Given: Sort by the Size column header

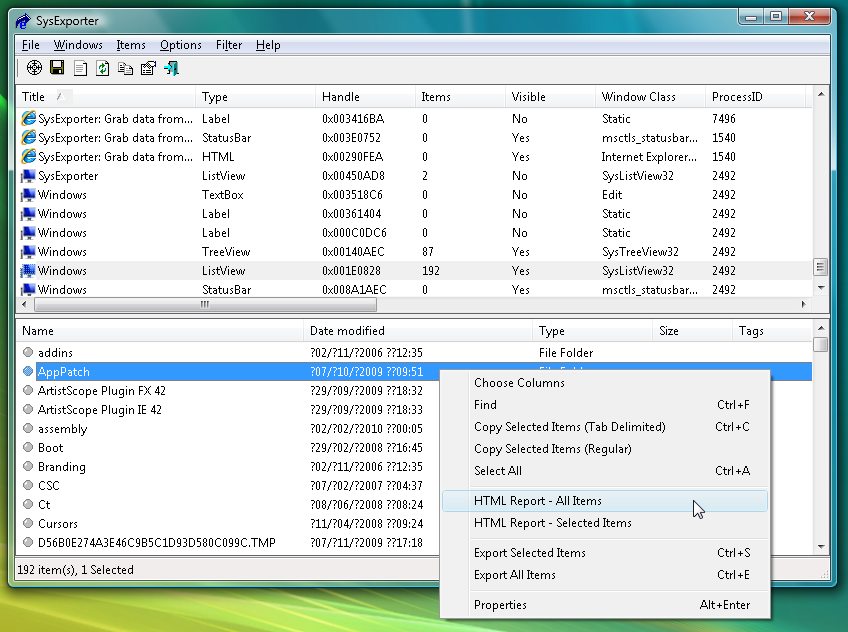Looking at the screenshot, I should pos(692,331).
